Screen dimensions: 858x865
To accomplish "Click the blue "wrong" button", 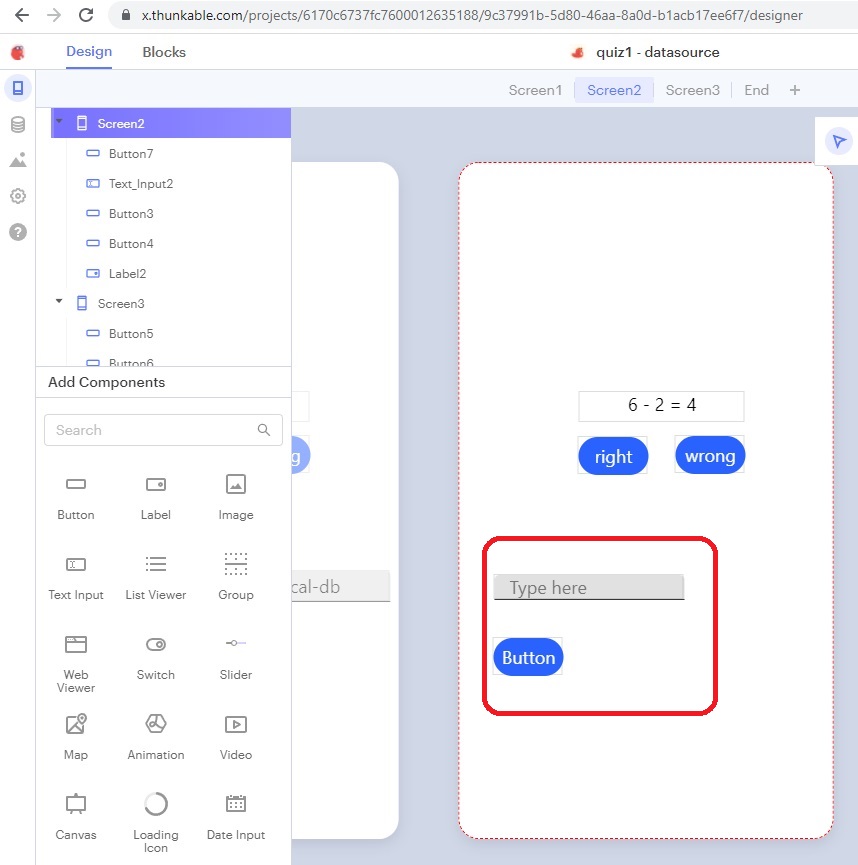I will (710, 456).
